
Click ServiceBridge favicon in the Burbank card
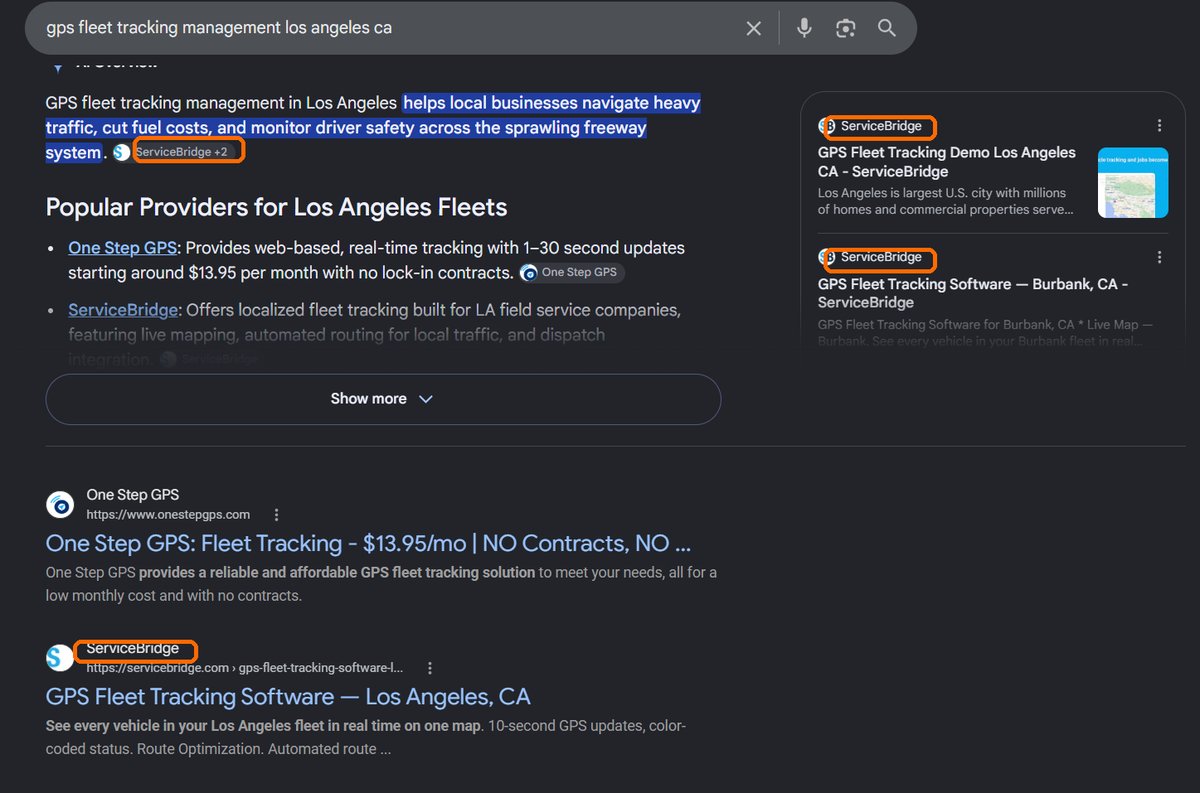pos(826,257)
